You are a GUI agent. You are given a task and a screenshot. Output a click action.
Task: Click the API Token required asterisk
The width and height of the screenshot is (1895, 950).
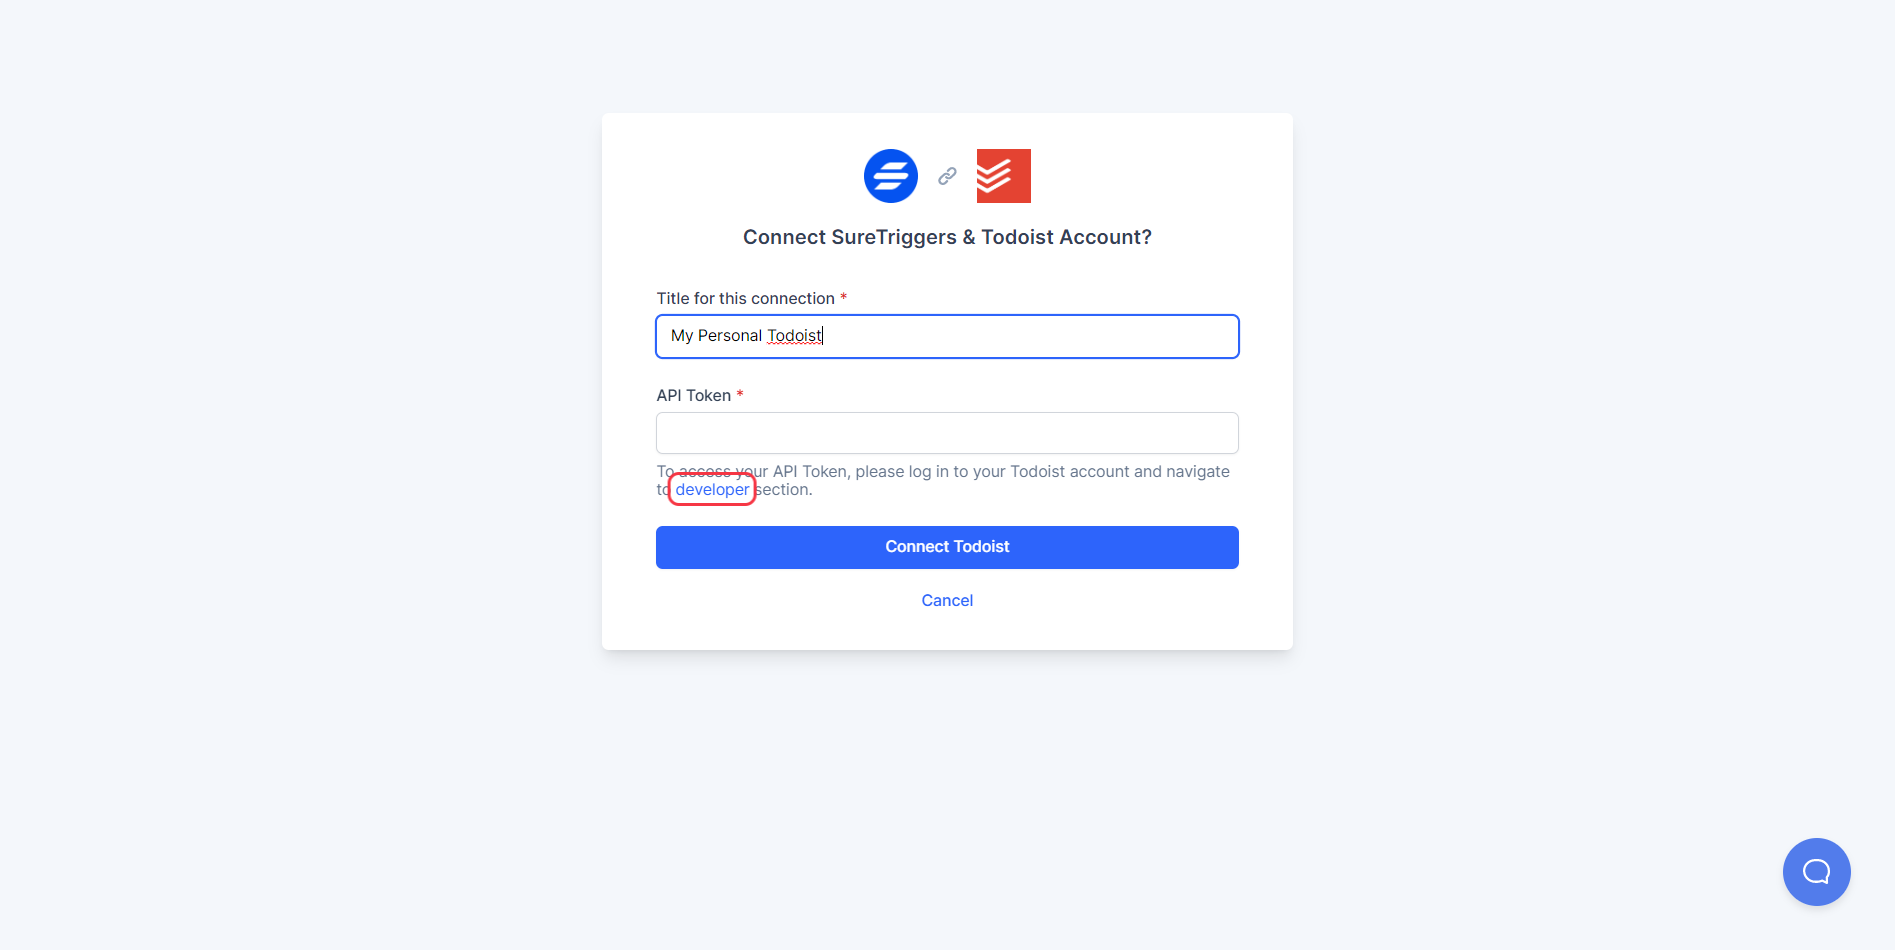740,394
